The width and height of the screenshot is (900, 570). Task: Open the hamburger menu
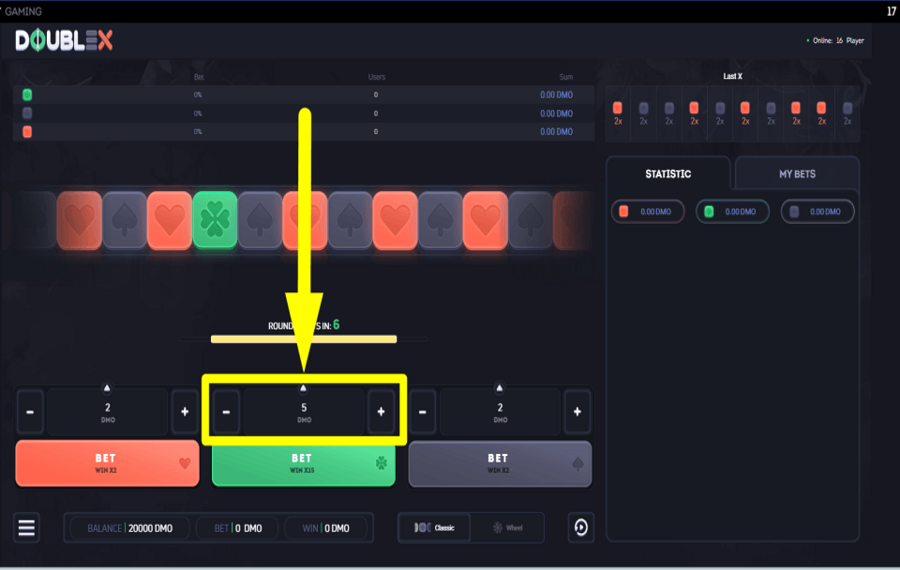[x=27, y=528]
